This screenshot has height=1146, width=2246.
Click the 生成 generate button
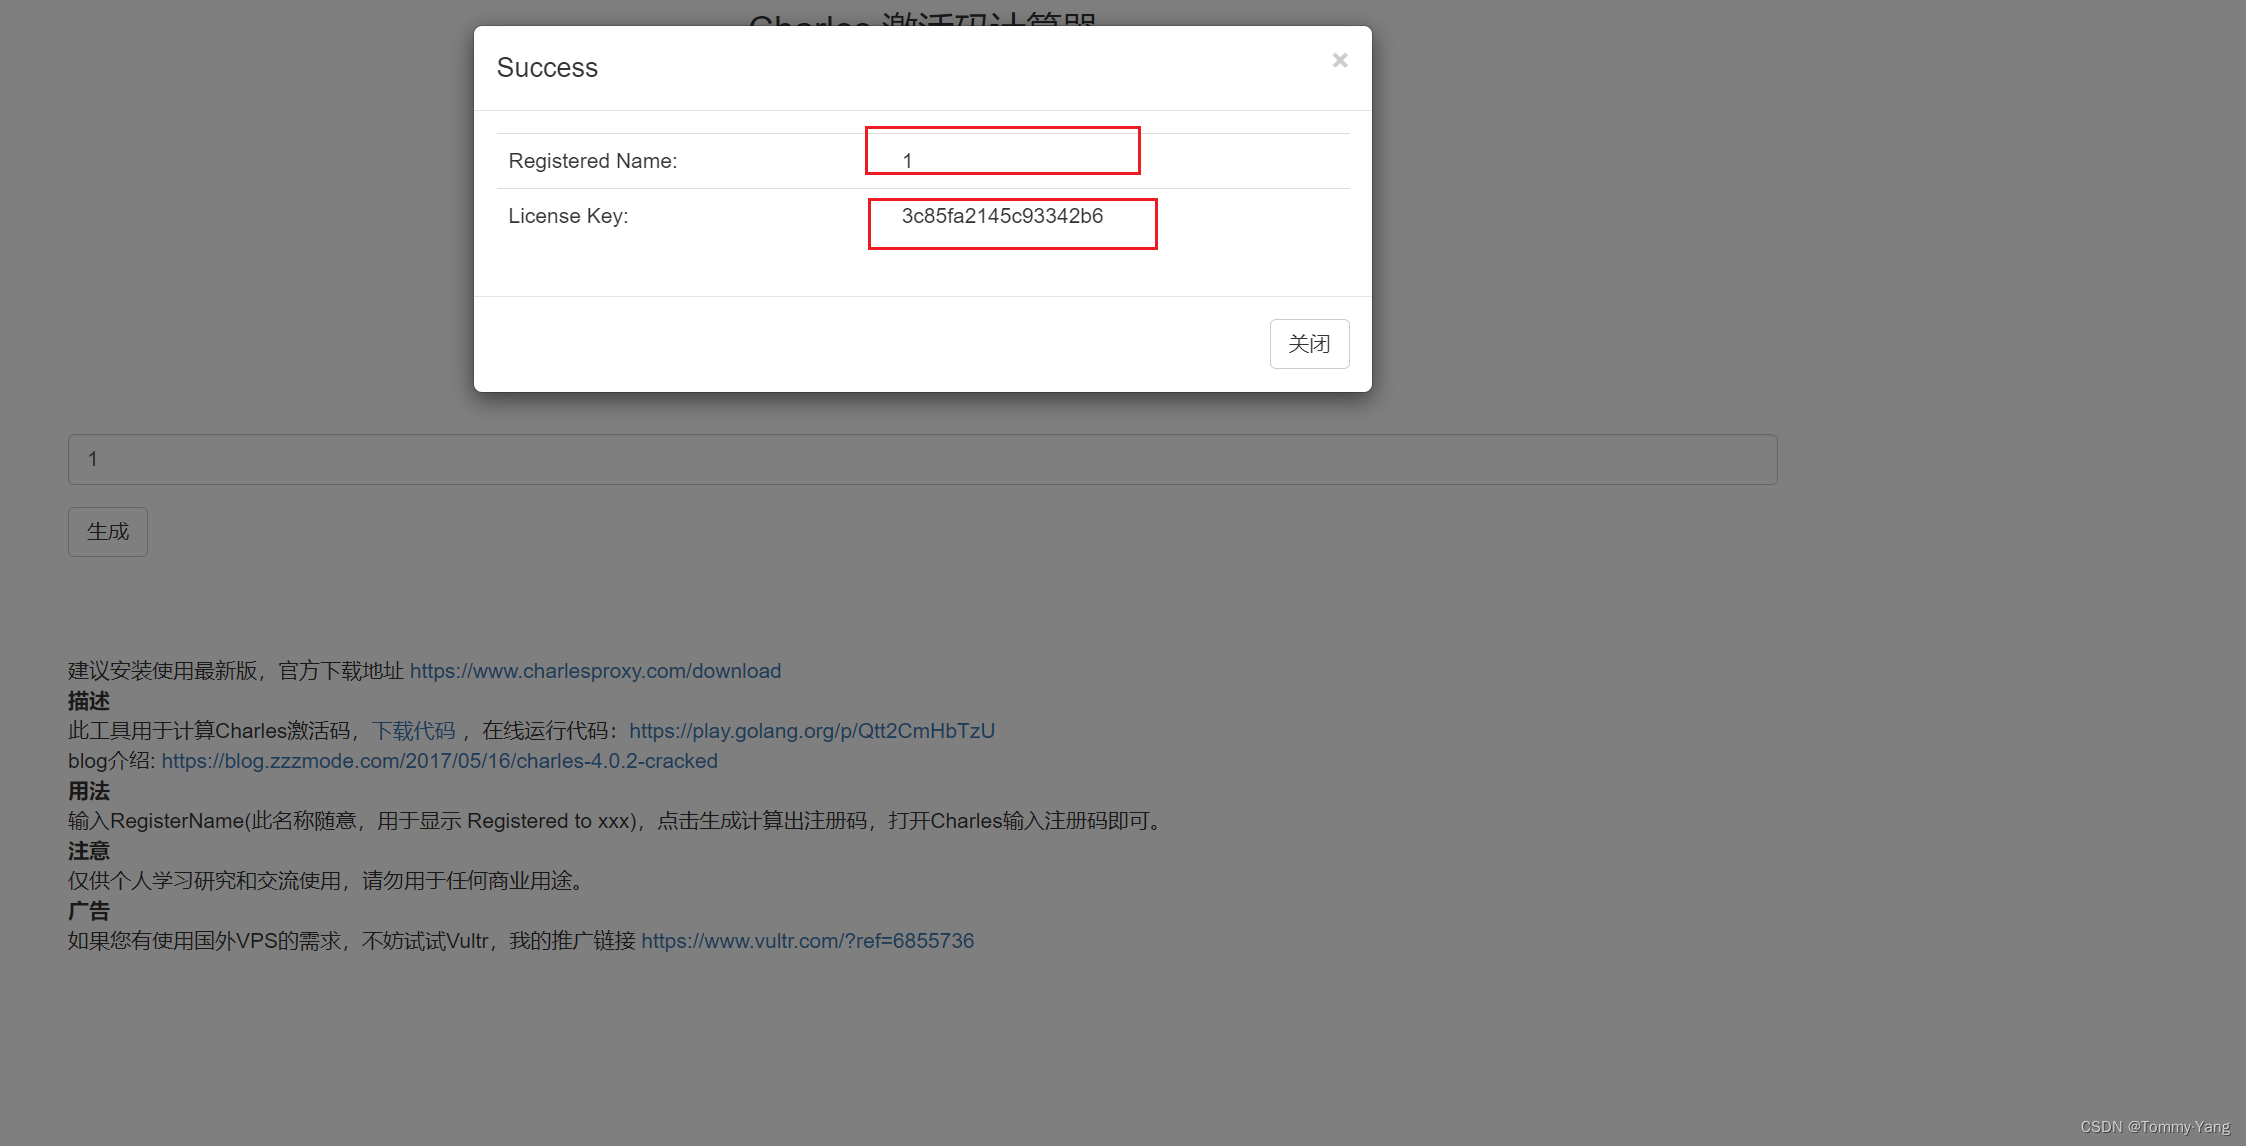pyautogui.click(x=108, y=532)
